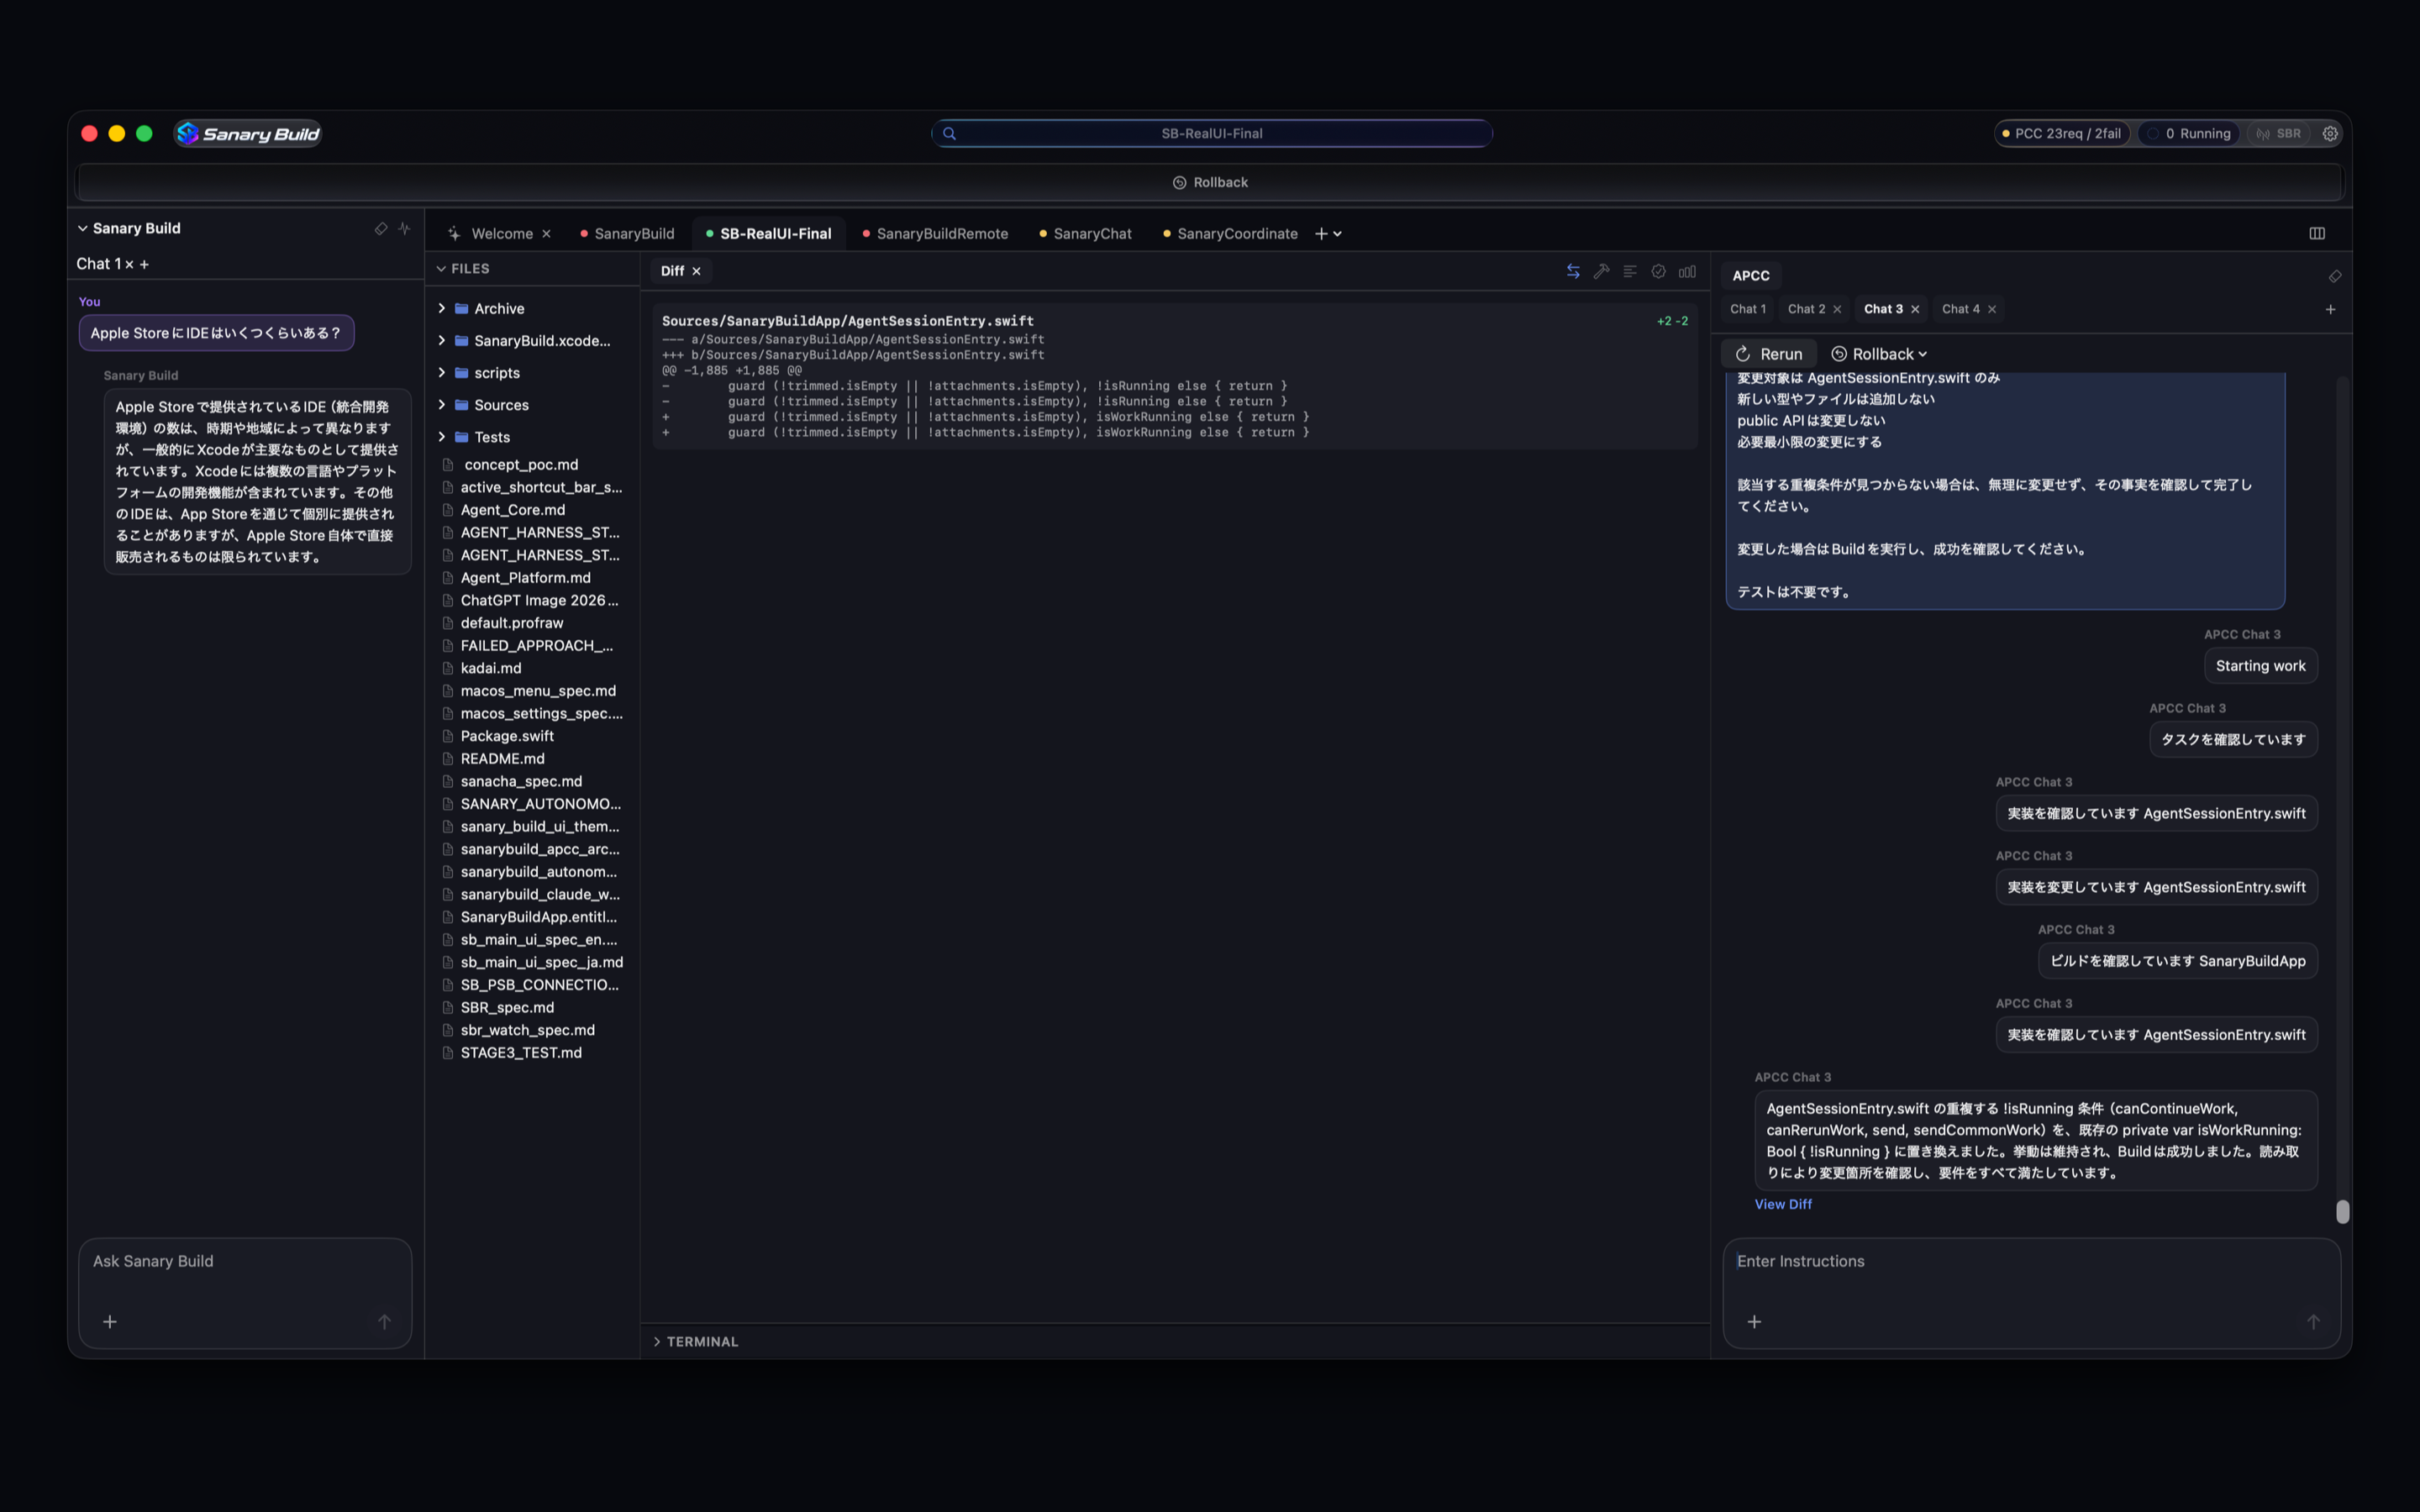Switch to SanaryChat tab
This screenshot has width=2420, height=1512.
point(1085,233)
